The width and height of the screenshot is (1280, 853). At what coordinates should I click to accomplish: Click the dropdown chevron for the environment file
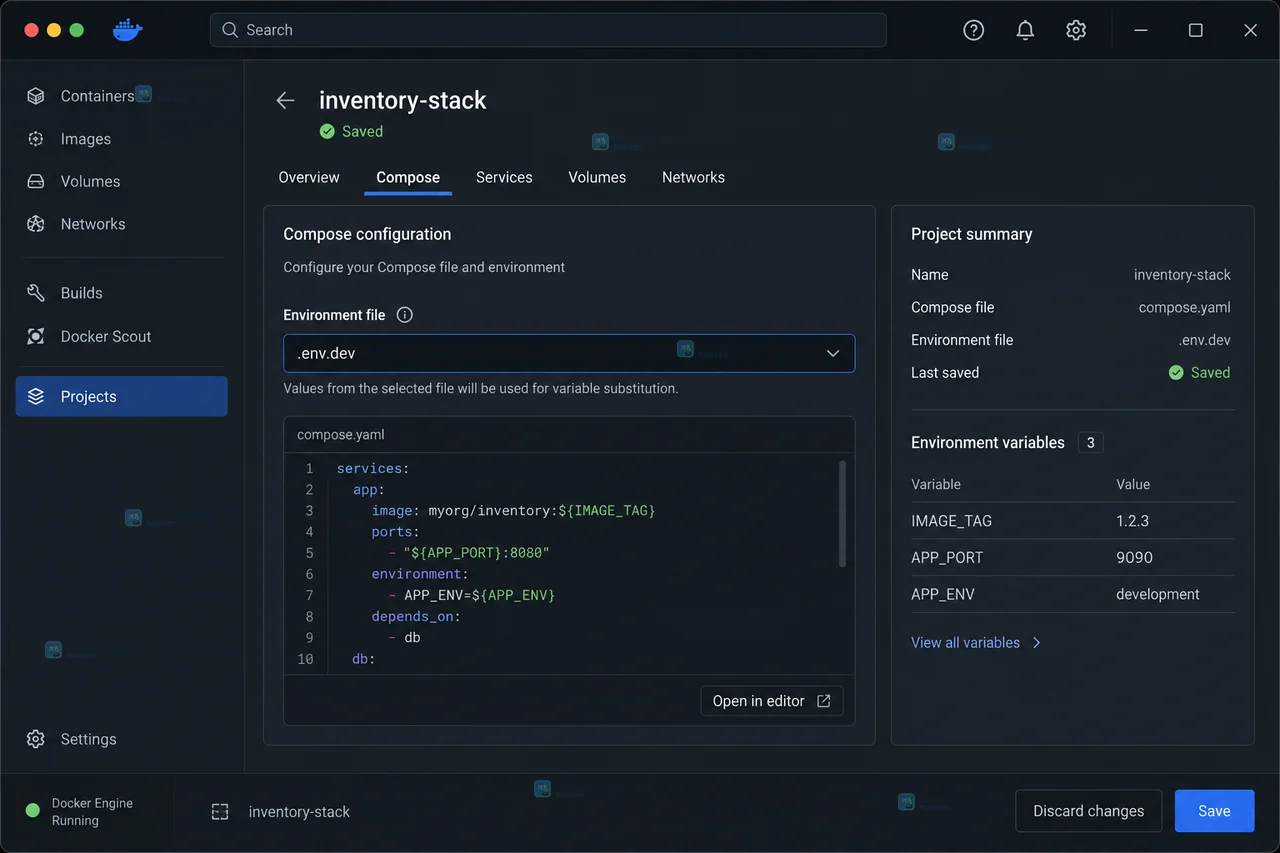[x=833, y=353]
